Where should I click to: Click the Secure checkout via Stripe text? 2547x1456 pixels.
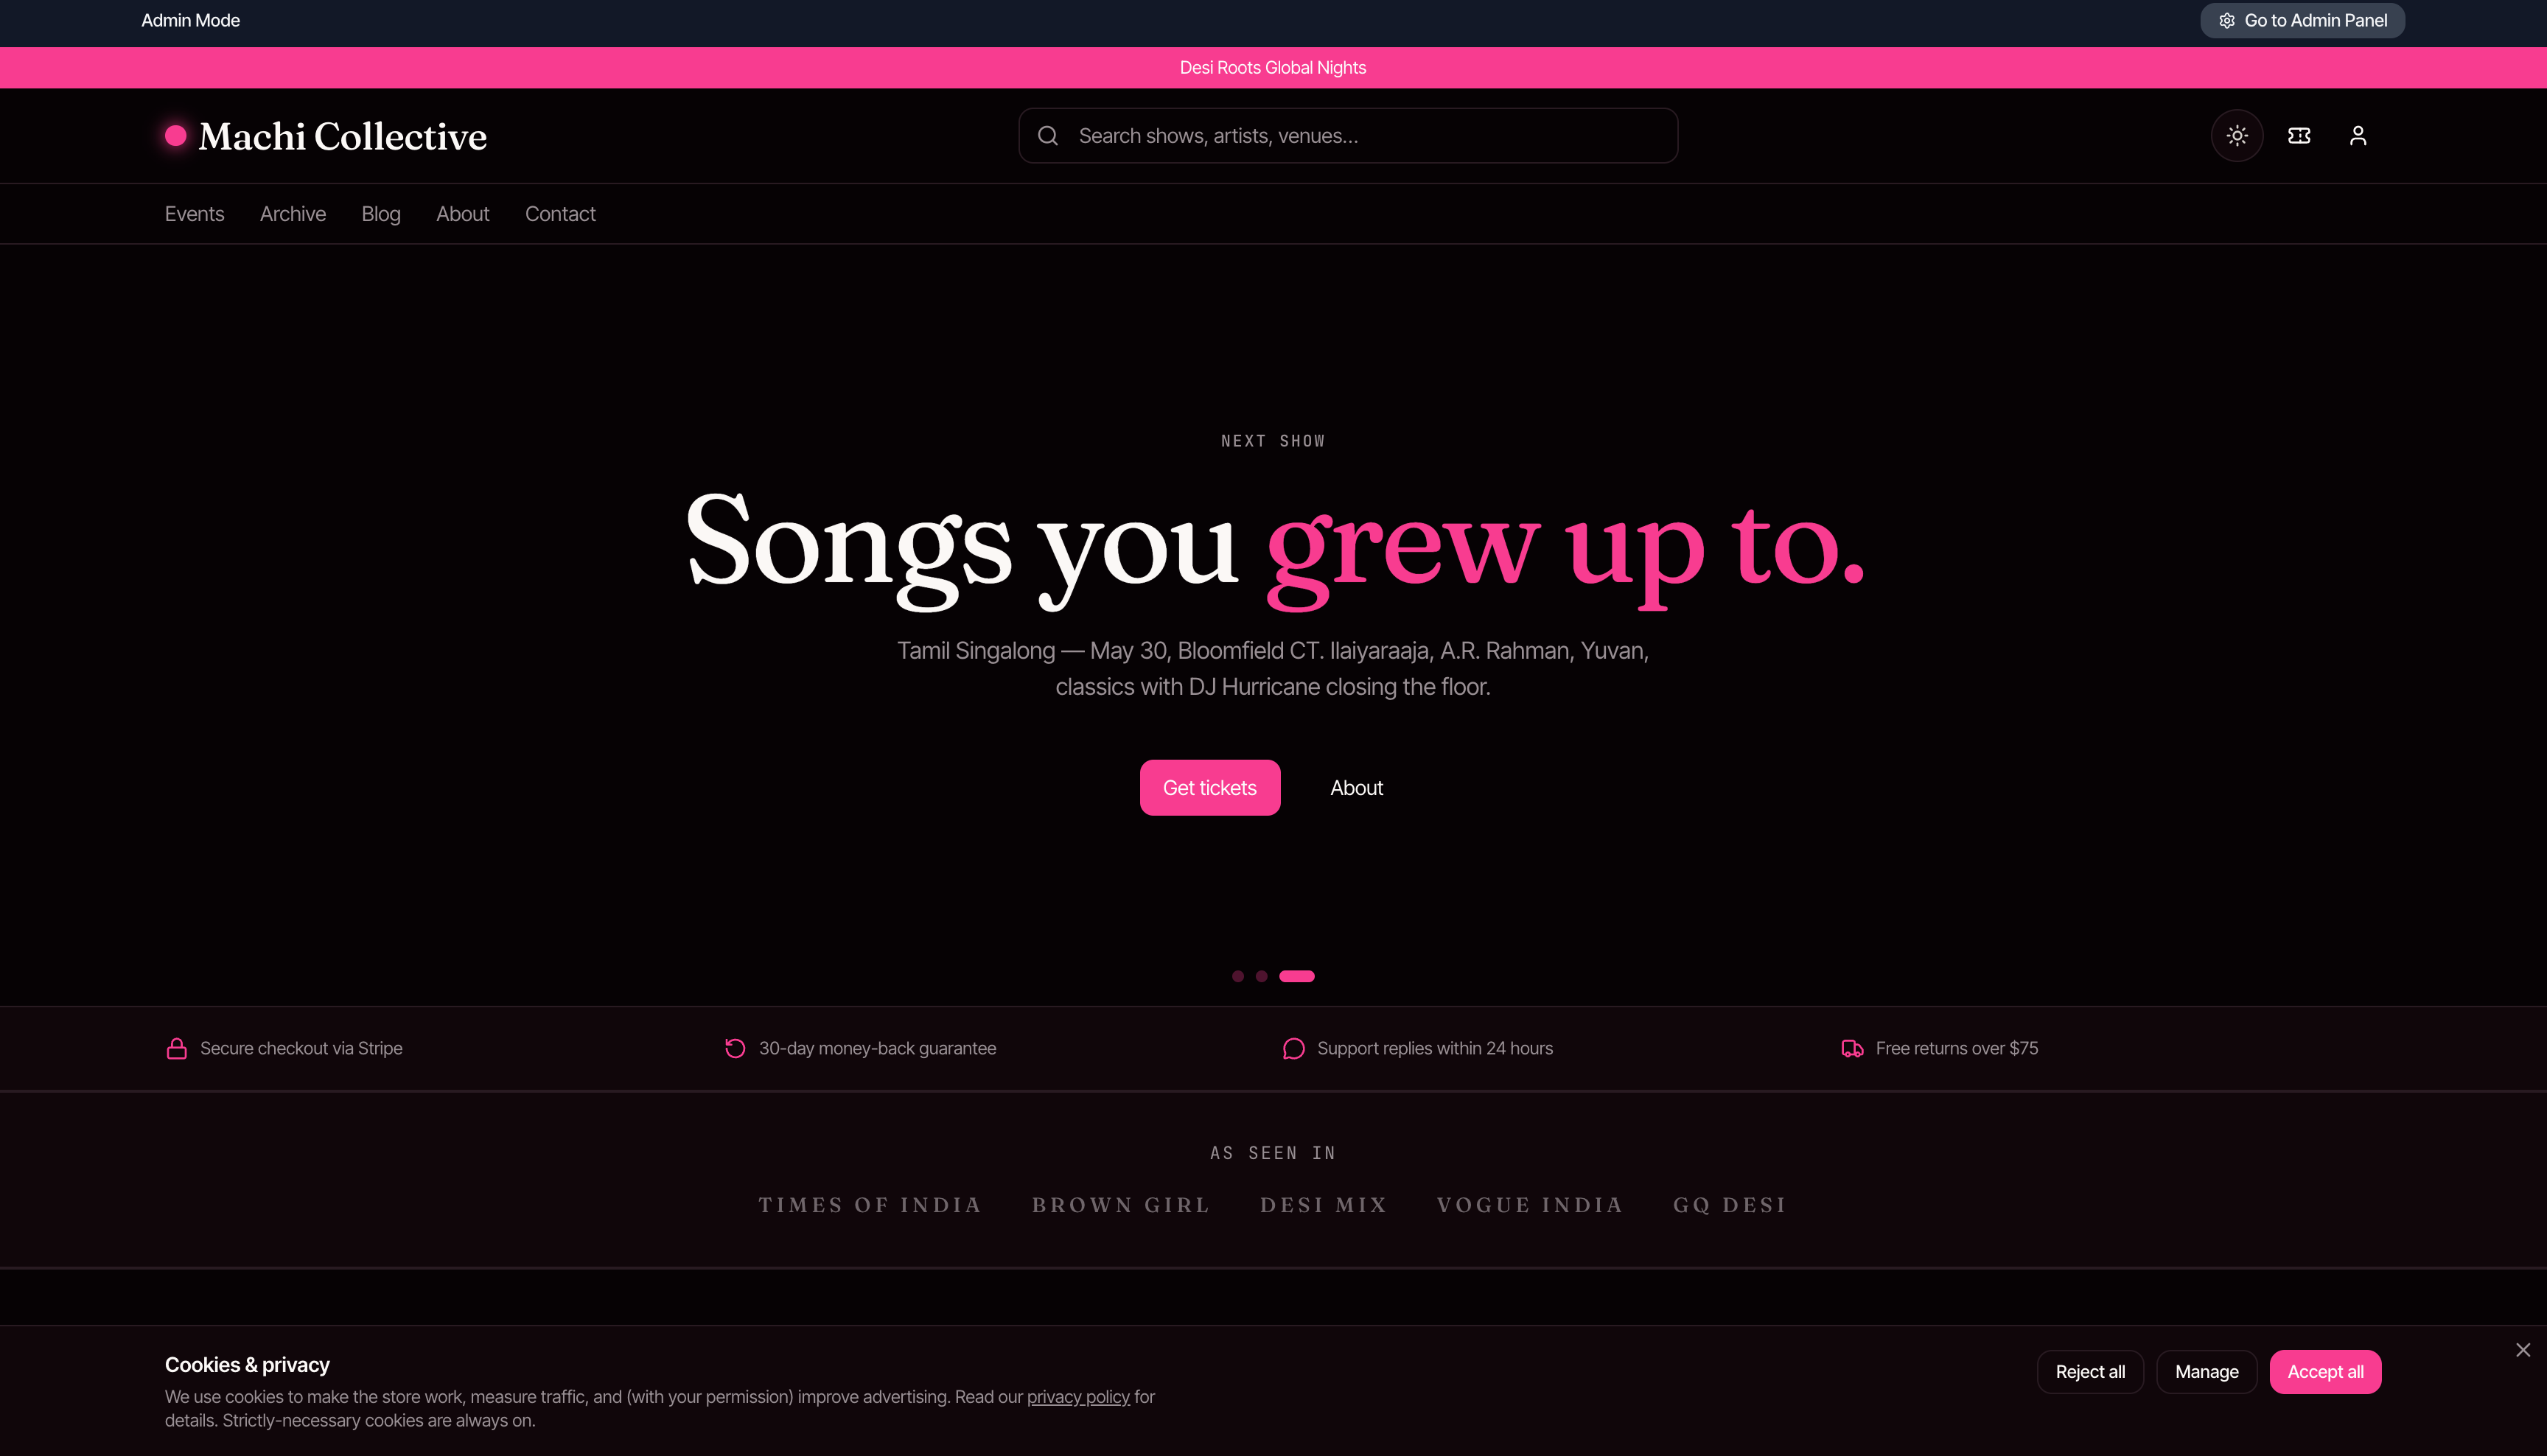(301, 1048)
